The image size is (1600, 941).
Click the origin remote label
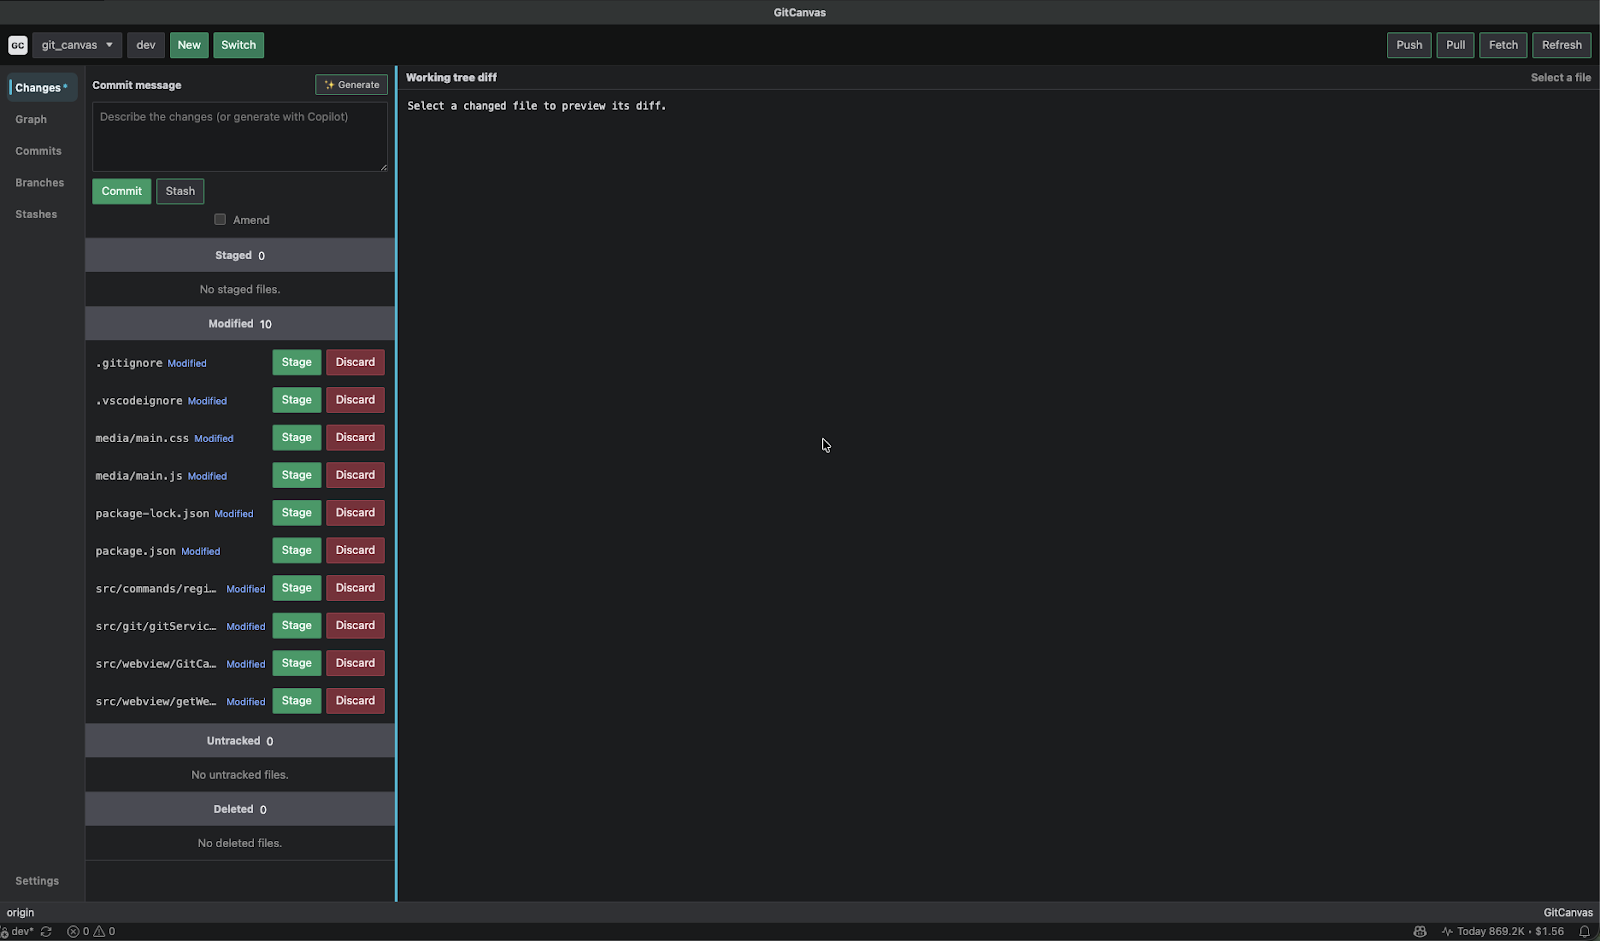(x=20, y=912)
